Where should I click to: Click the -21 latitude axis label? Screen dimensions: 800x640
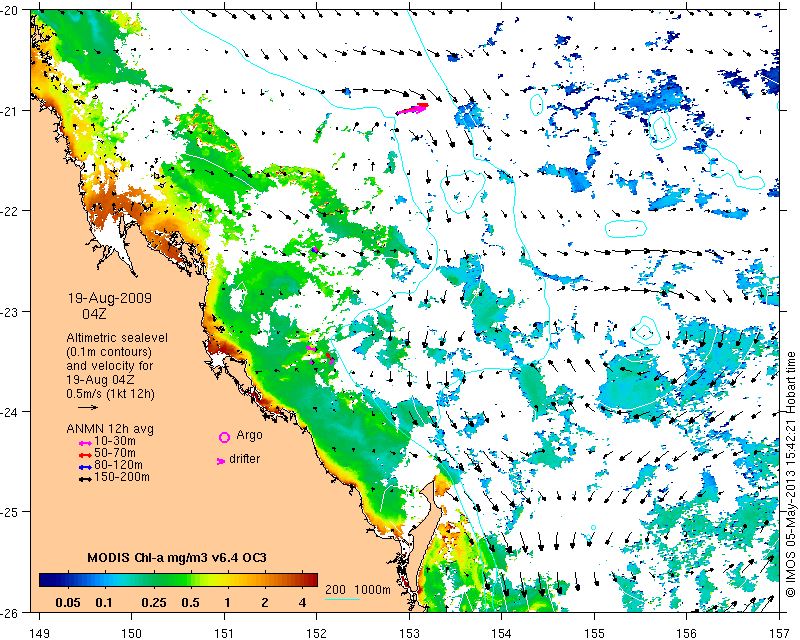point(9,111)
